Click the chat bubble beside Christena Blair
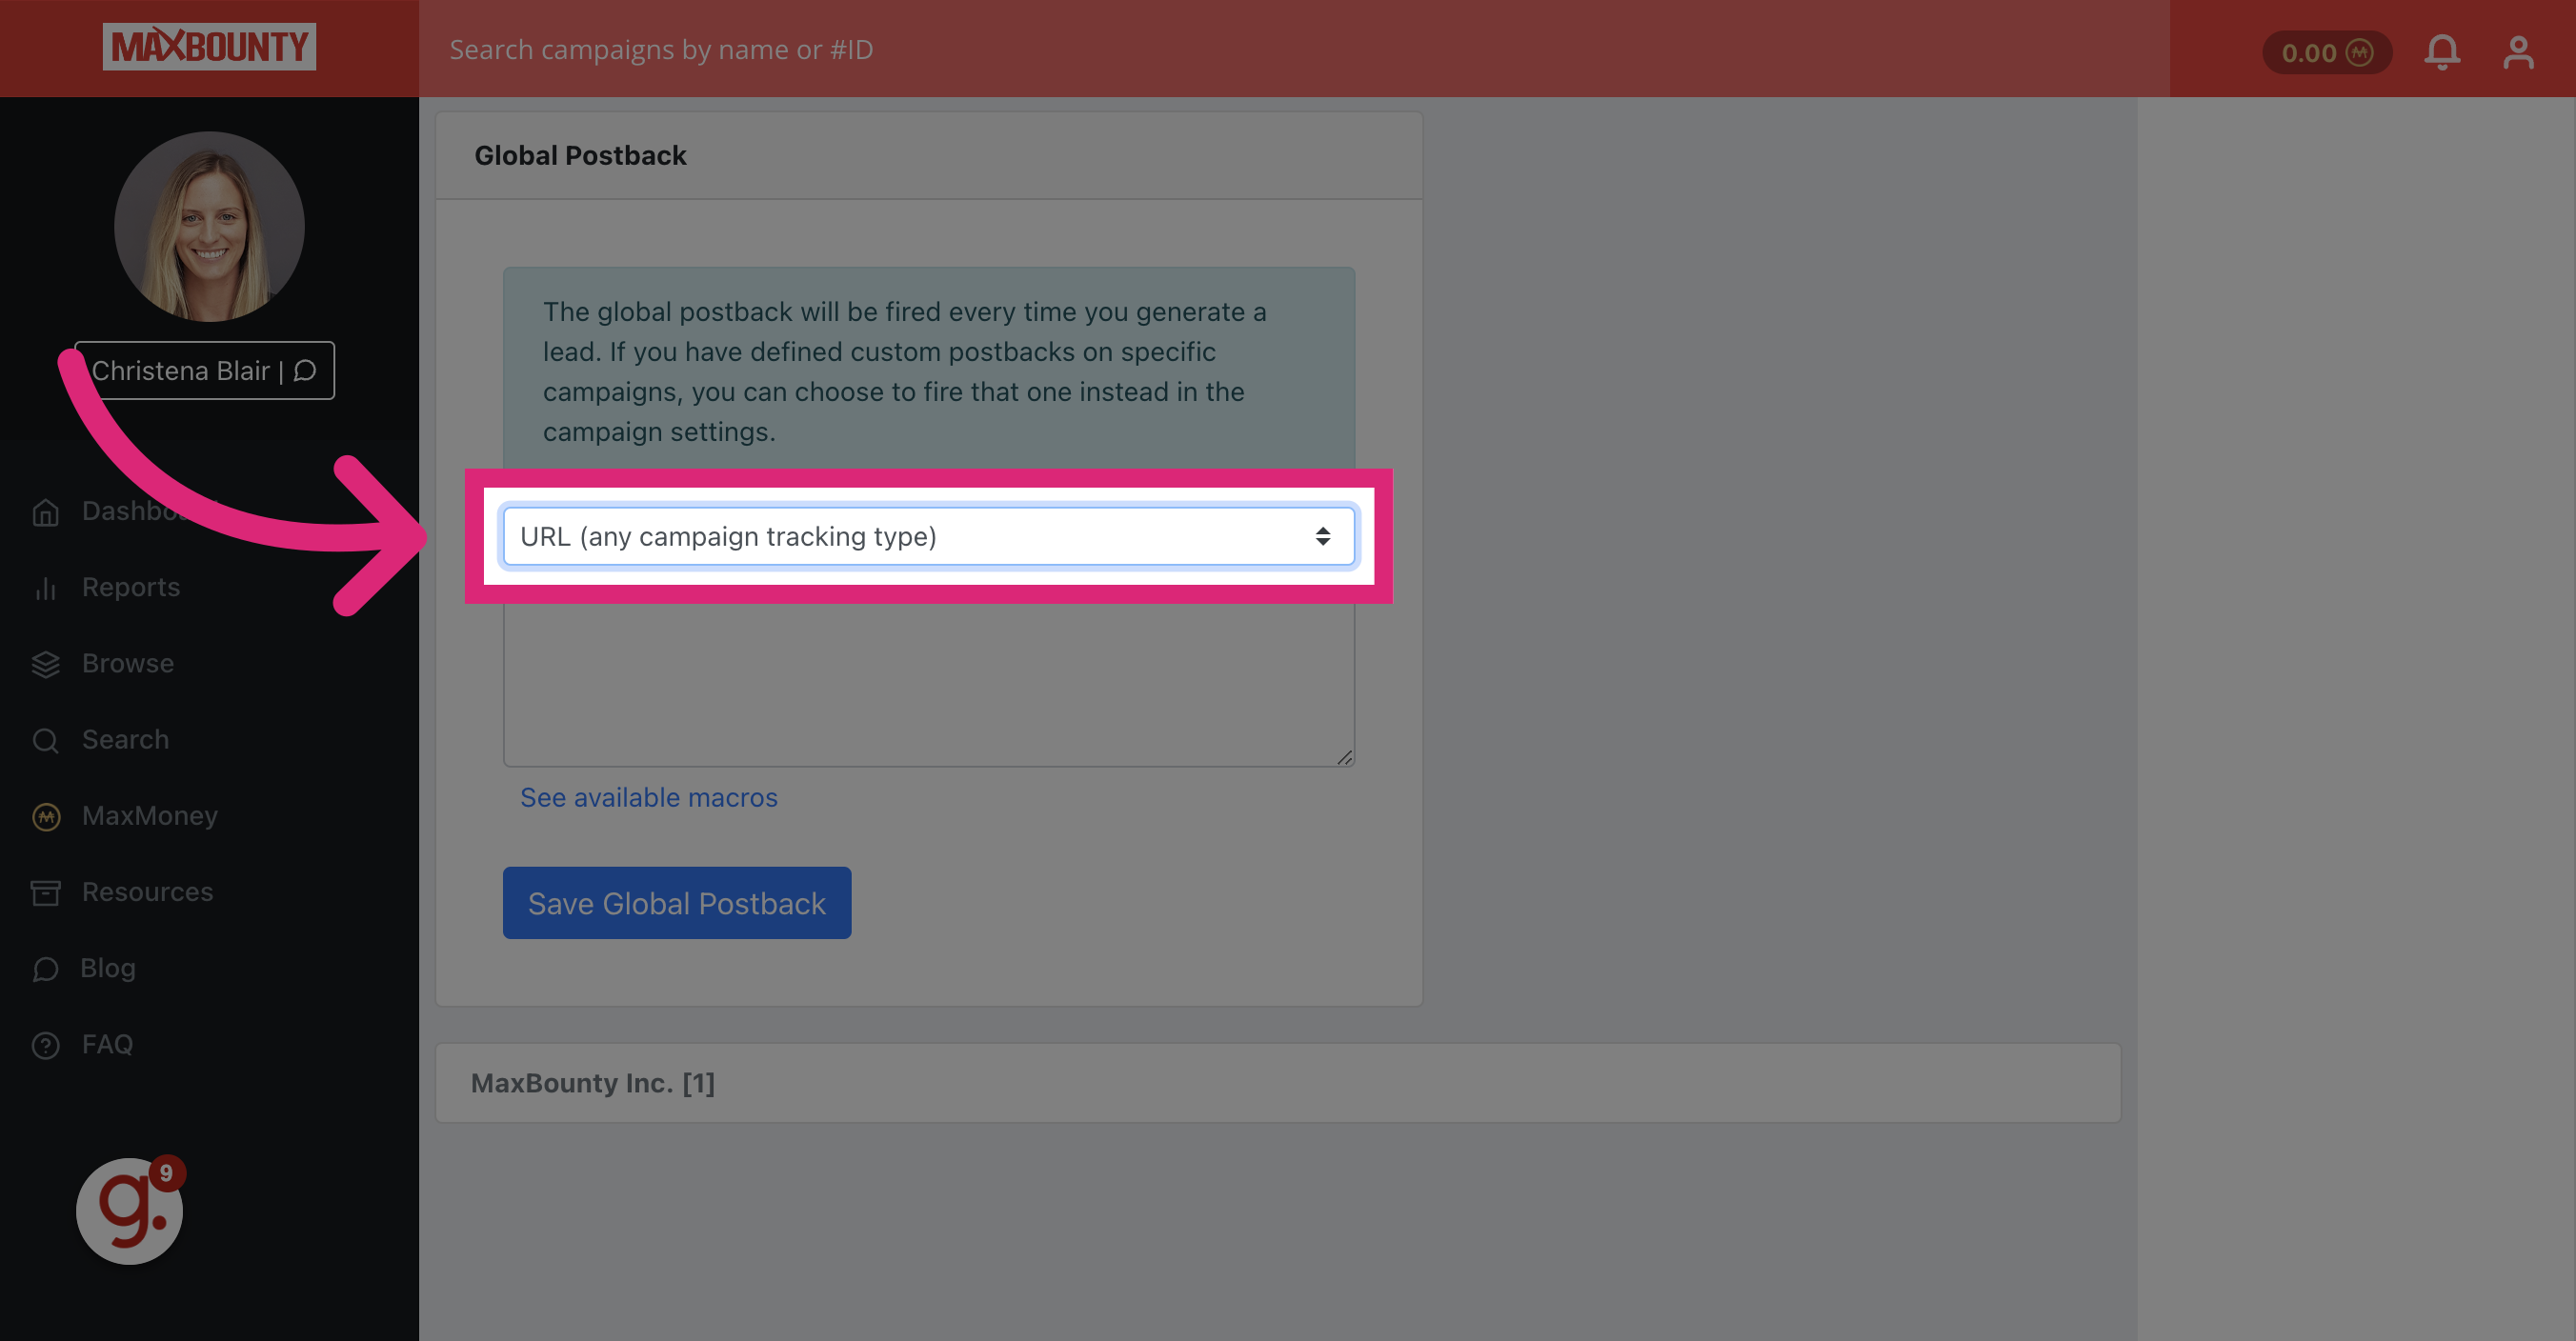 tap(305, 370)
